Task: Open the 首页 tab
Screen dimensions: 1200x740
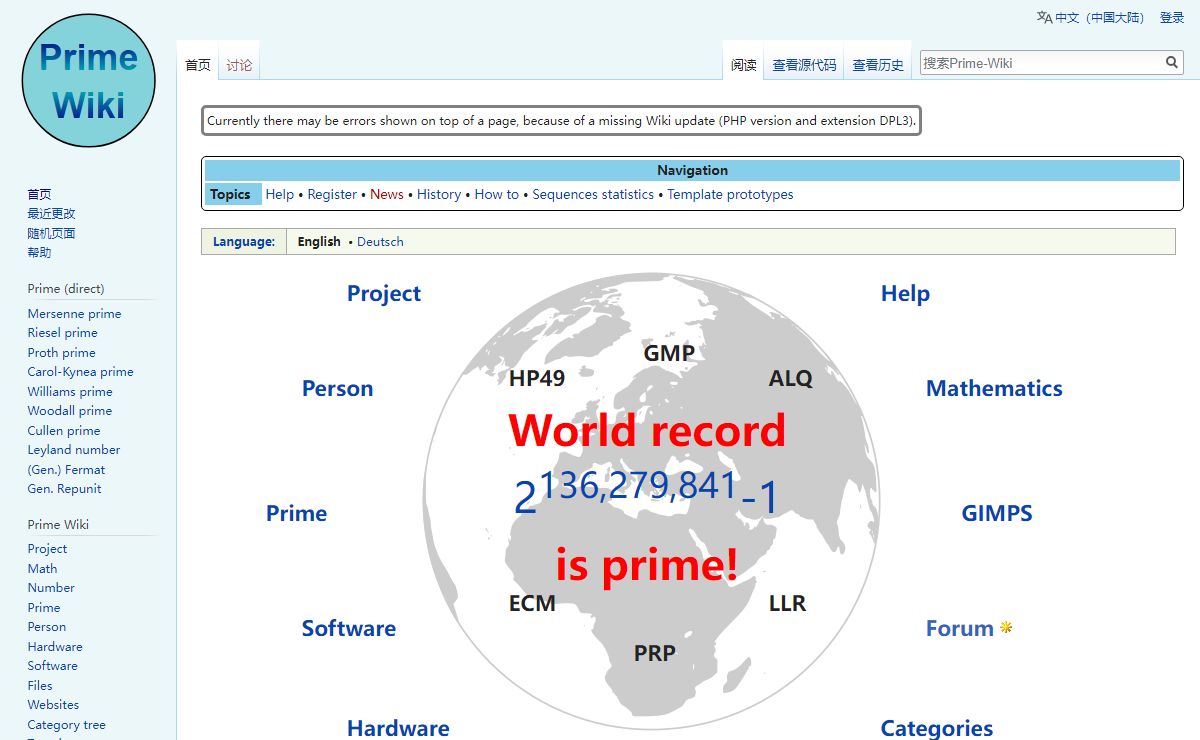Action: tap(198, 65)
